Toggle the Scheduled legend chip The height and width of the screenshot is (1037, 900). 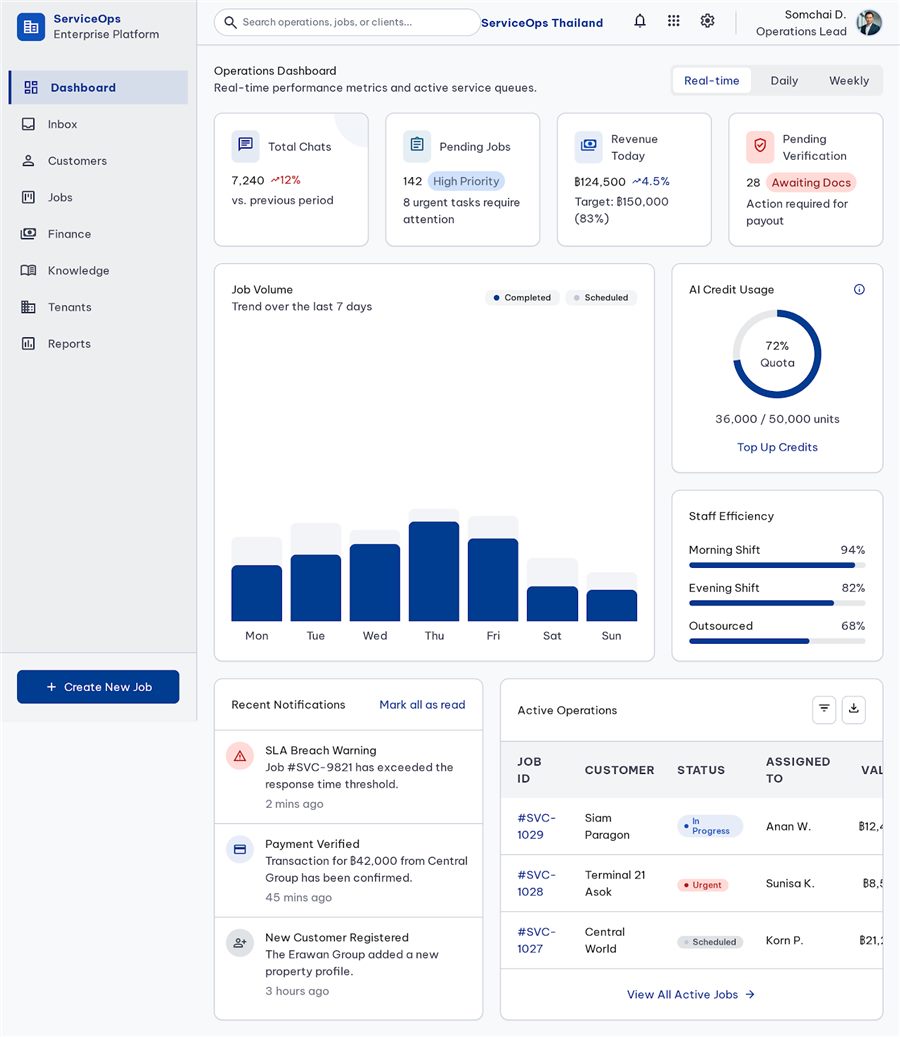coord(601,298)
